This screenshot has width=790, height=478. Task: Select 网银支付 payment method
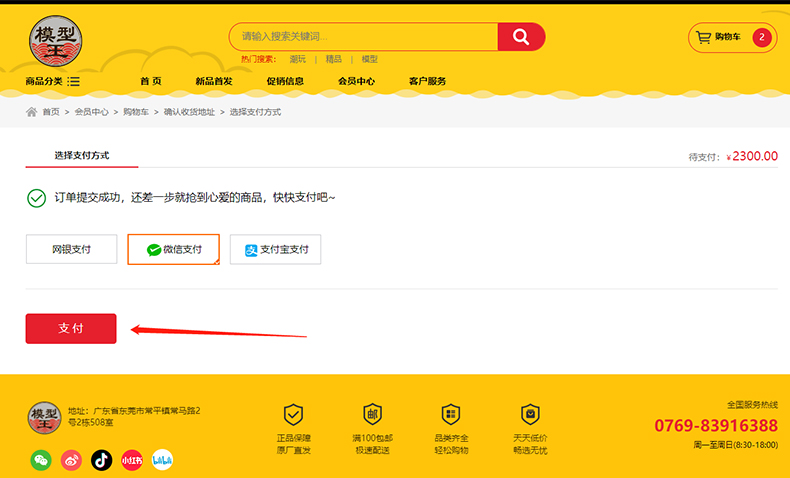click(x=71, y=249)
